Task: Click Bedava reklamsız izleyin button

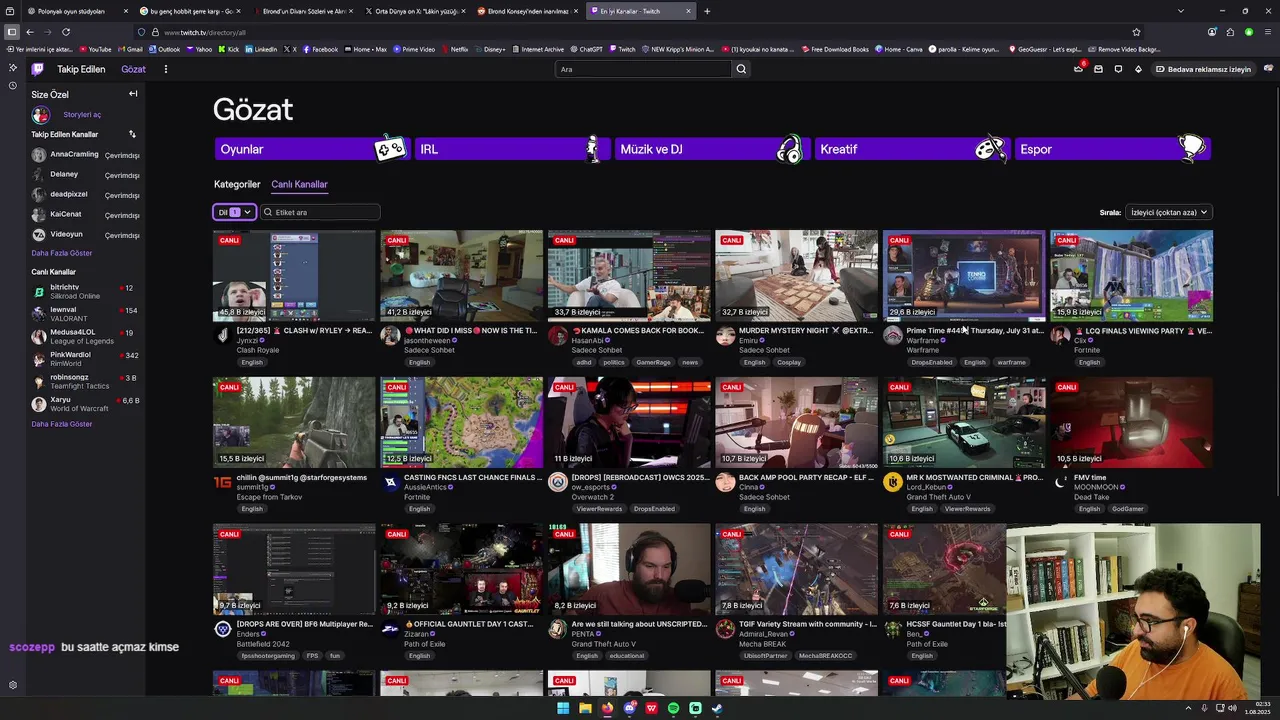Action: point(1203,69)
